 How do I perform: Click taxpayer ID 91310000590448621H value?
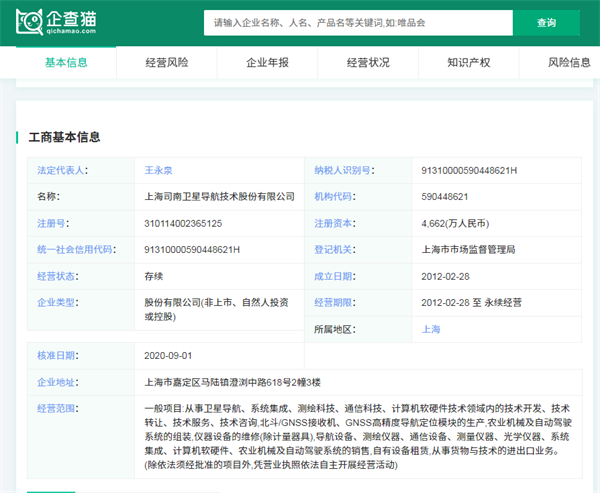(x=470, y=171)
